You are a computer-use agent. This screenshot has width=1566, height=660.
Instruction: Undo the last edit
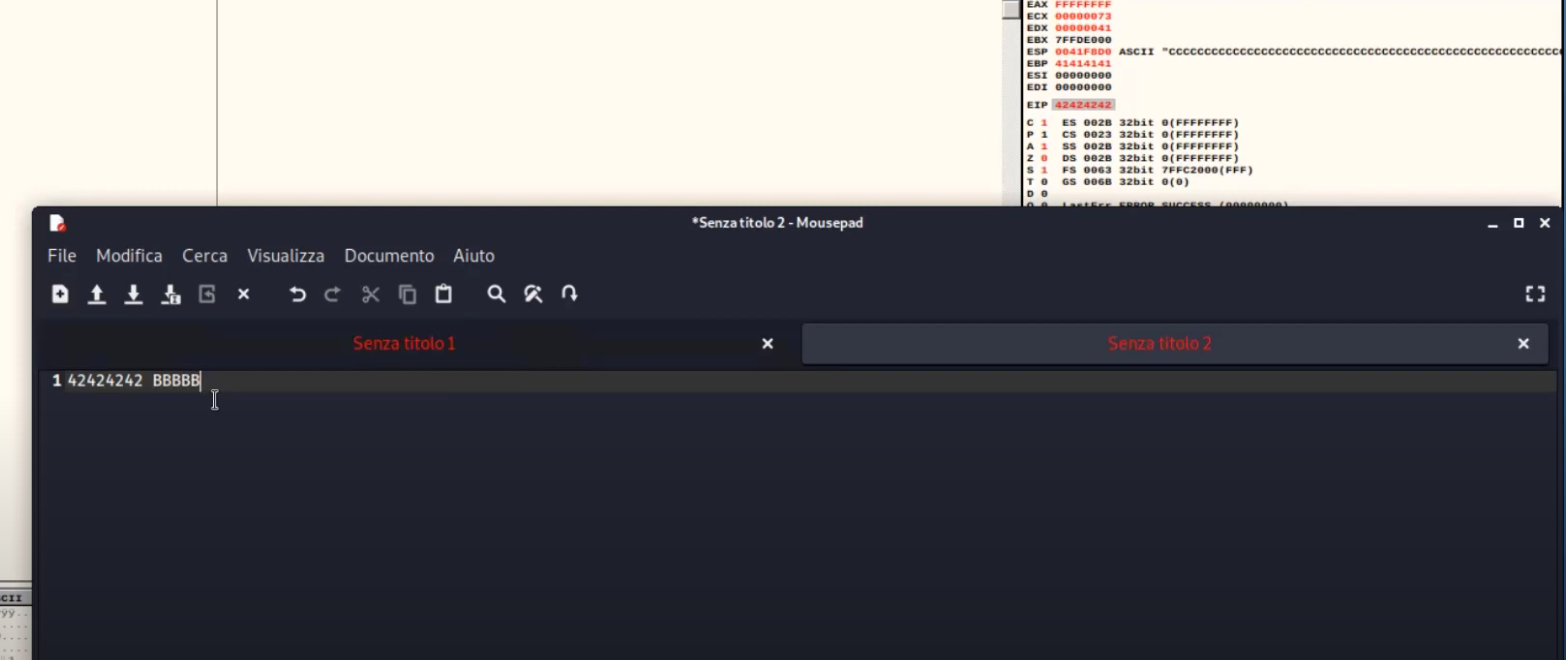pyautogui.click(x=297, y=294)
